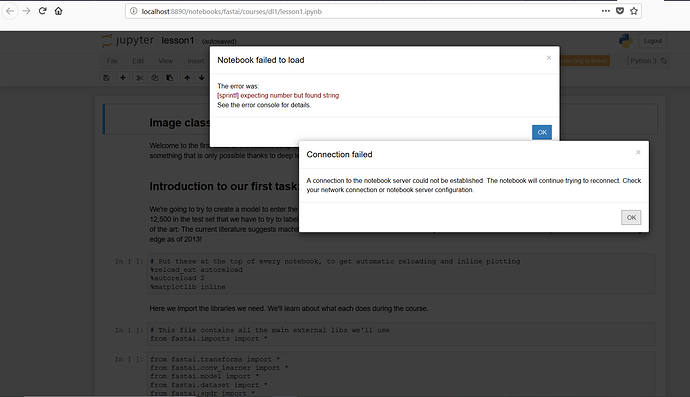Click the Introduction to our first task heading
Screen dimensions: 690x397
pos(224,186)
